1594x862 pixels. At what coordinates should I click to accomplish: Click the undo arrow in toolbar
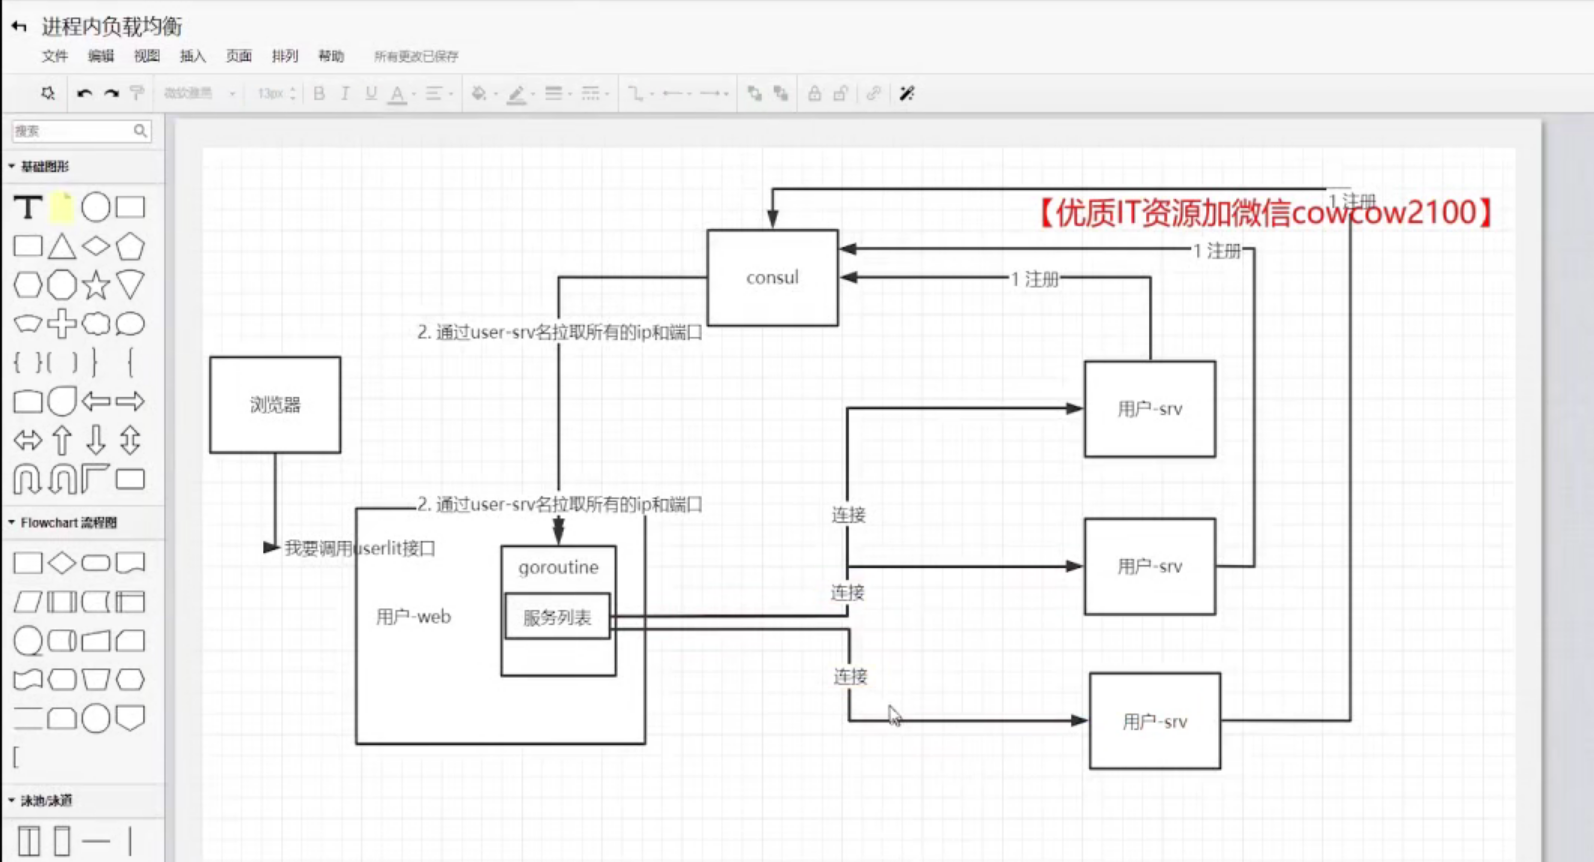tap(84, 93)
